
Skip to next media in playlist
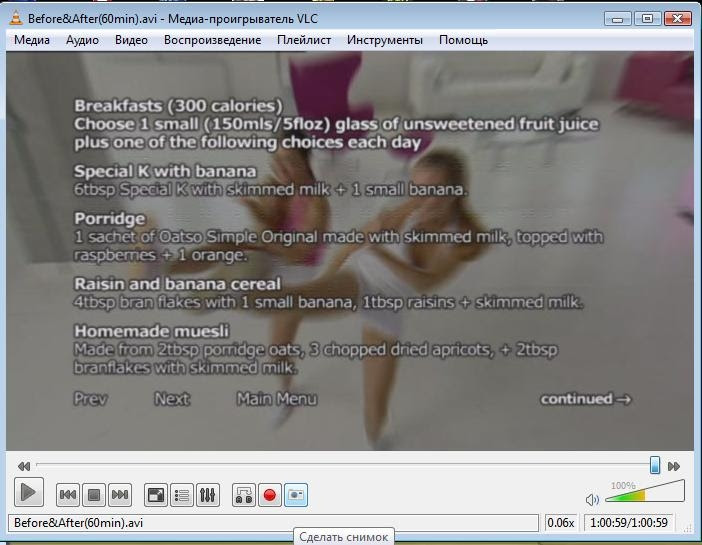120,495
